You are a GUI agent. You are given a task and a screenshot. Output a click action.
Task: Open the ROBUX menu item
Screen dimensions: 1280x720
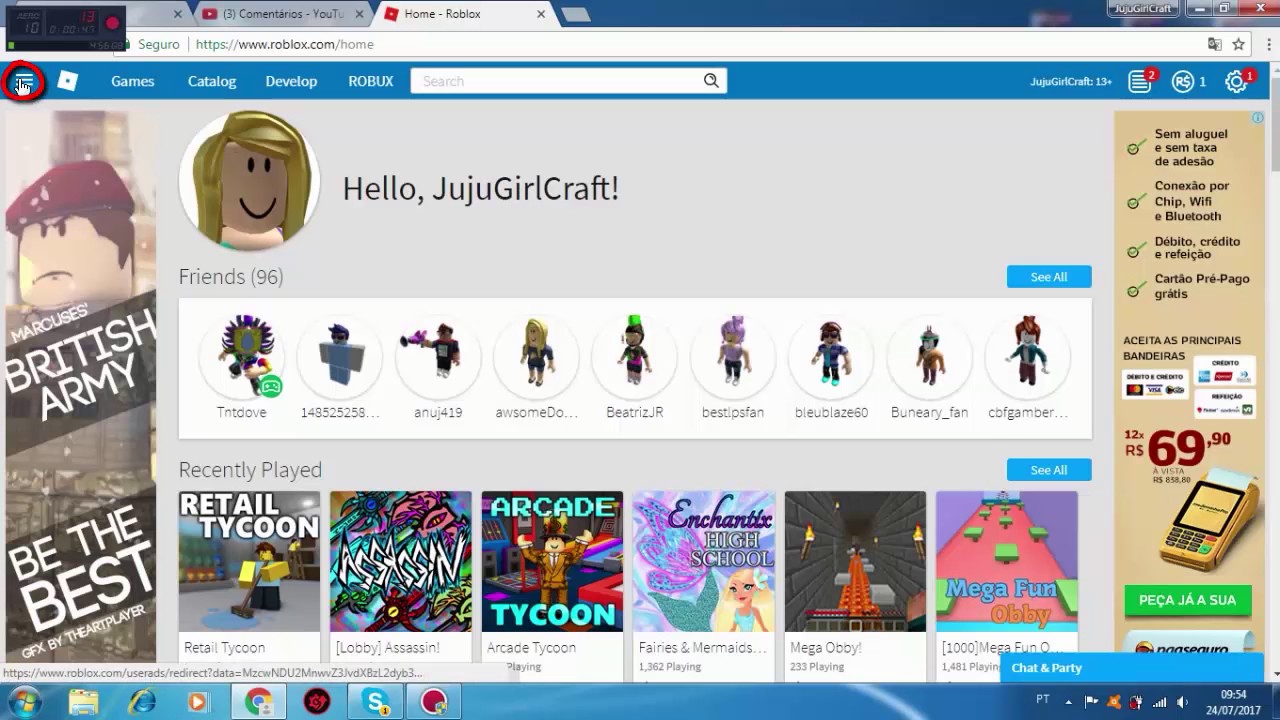click(x=371, y=81)
